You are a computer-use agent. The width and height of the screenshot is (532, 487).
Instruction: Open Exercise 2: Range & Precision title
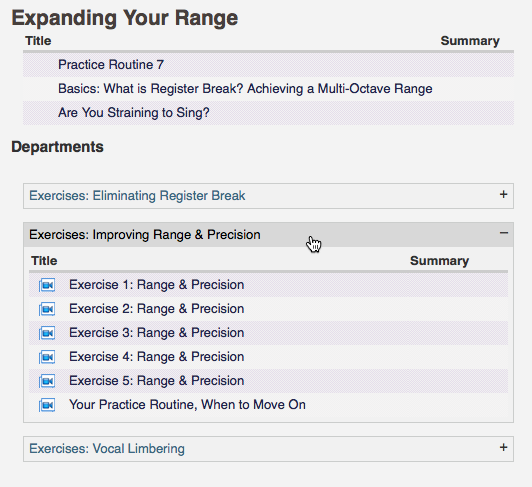tap(156, 309)
